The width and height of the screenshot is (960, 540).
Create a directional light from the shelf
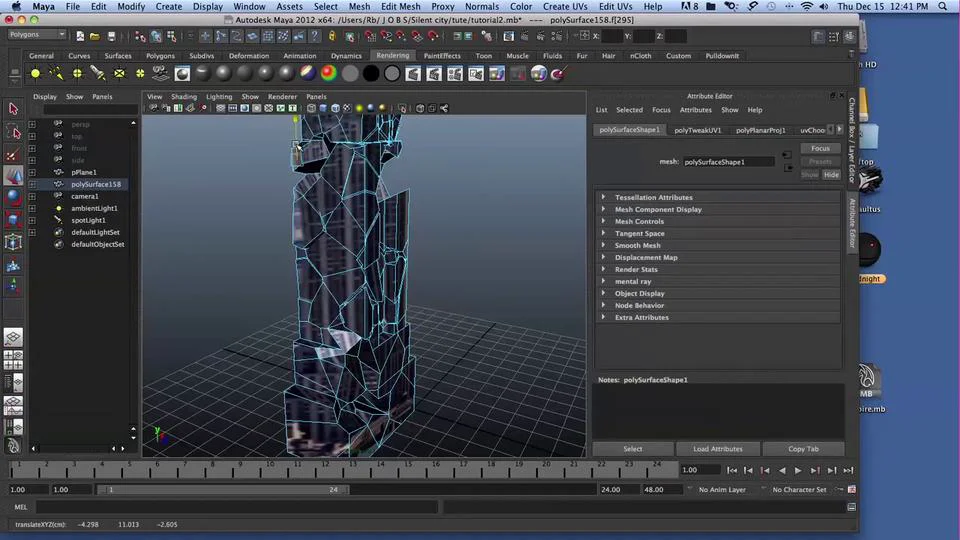(x=56, y=74)
